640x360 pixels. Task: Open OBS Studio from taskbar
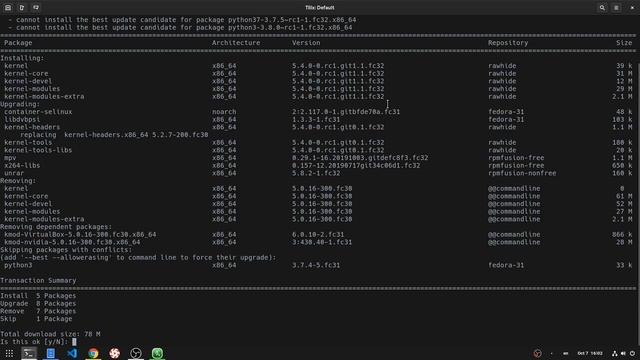click(136, 353)
